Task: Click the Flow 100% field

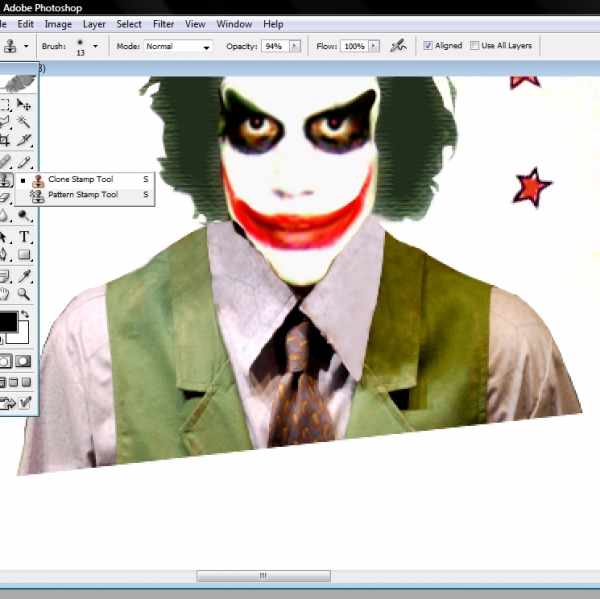Action: (x=354, y=46)
